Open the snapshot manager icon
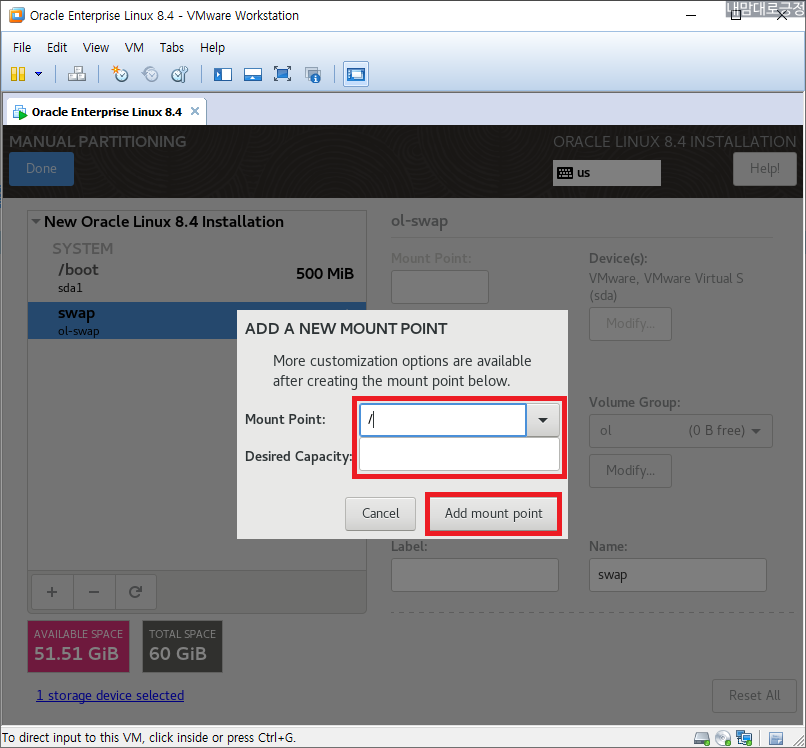Viewport: 806px width, 748px height. (179, 74)
